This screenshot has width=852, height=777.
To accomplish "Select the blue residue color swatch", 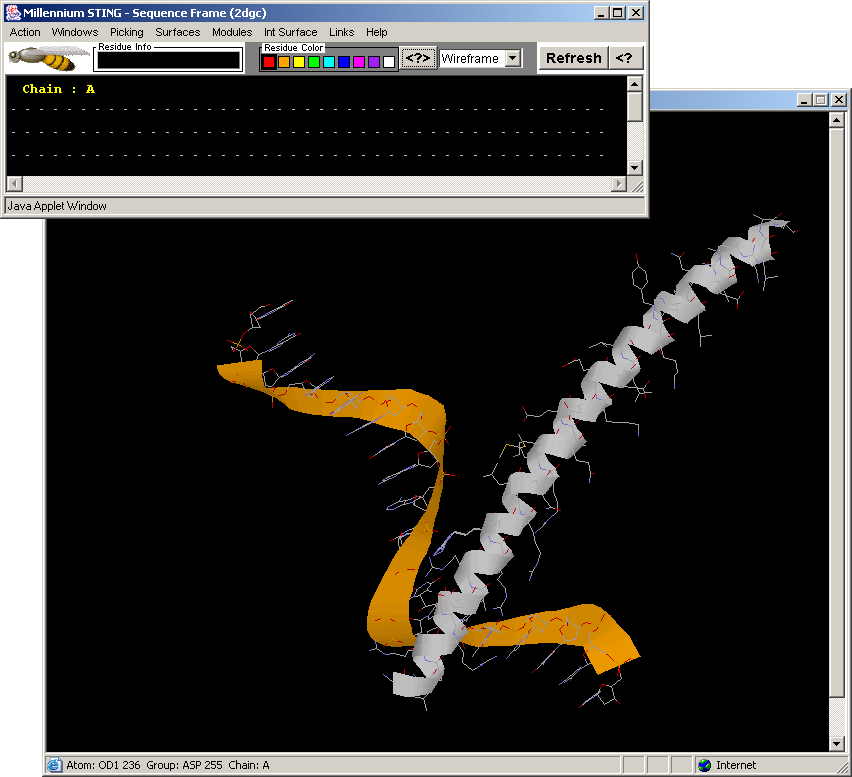I will (x=344, y=62).
